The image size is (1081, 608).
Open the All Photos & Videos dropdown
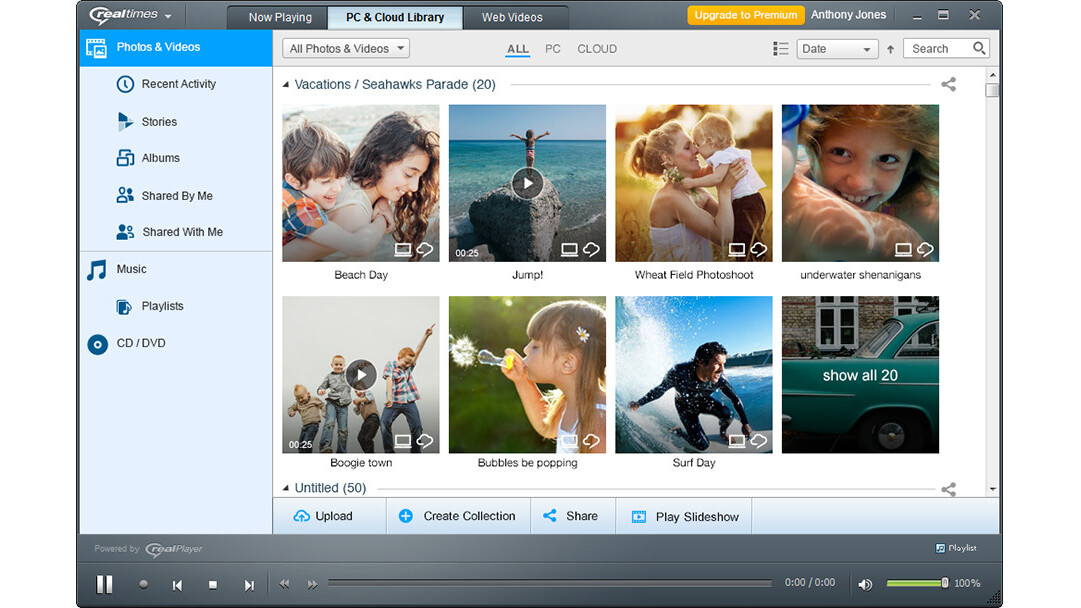click(346, 48)
